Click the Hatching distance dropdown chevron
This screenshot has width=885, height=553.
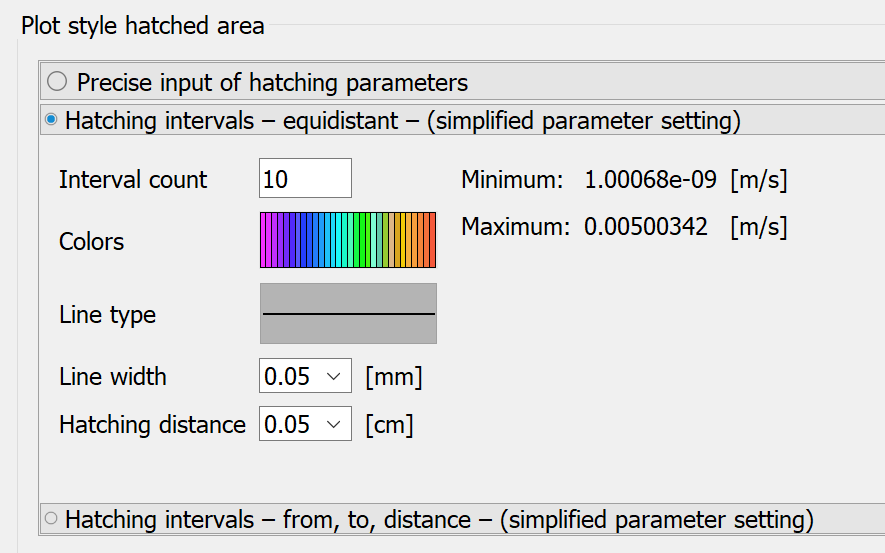tap(335, 424)
